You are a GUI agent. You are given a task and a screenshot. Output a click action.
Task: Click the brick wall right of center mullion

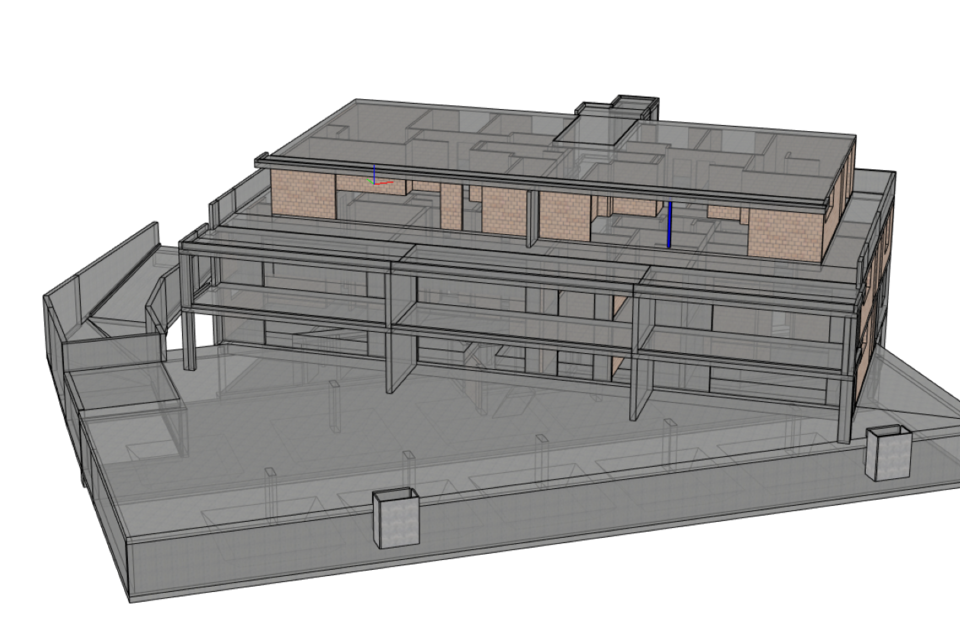click(565, 215)
